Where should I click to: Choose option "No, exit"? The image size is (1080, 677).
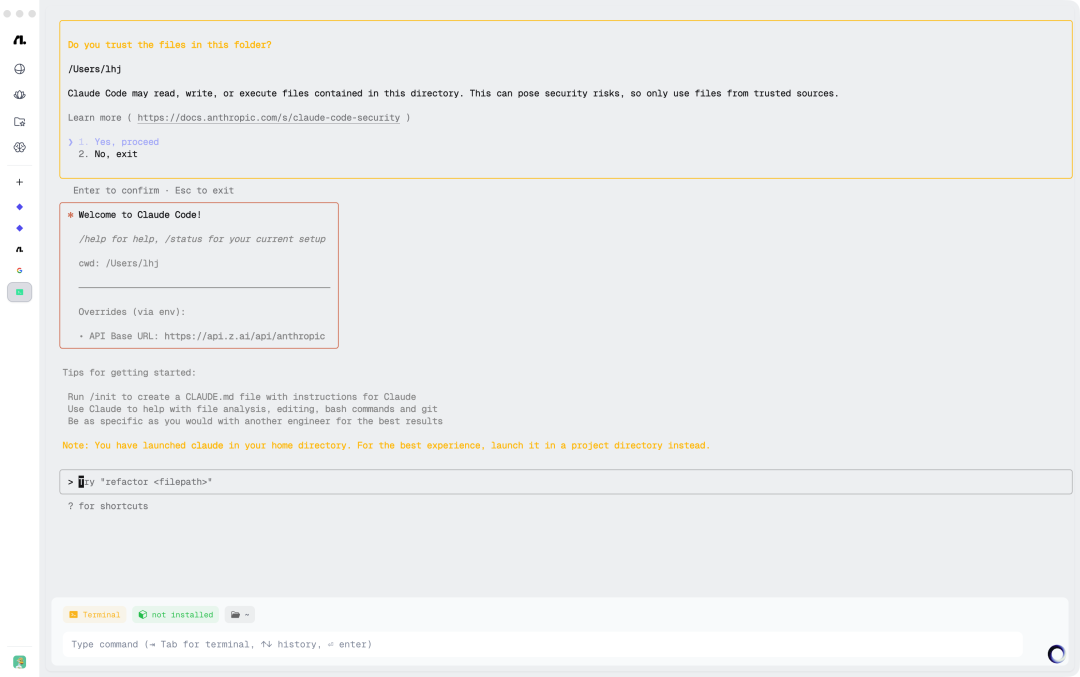coord(116,154)
